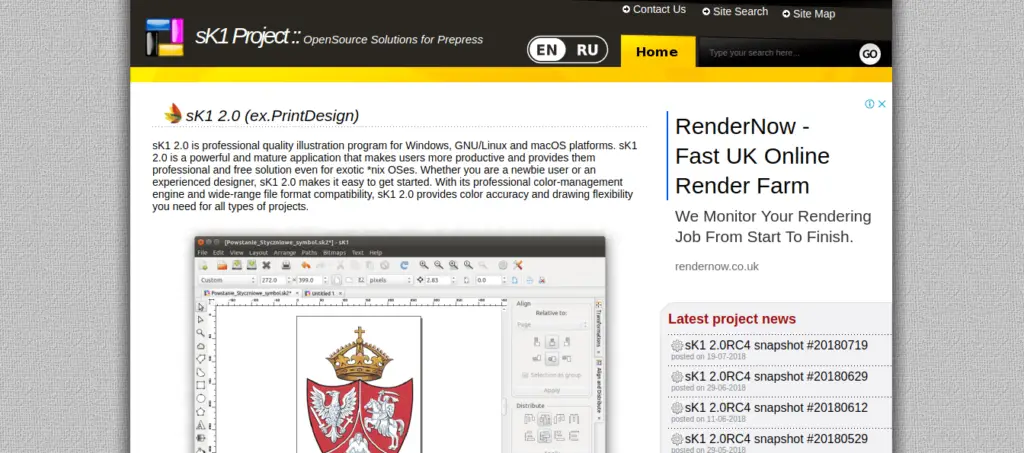This screenshot has height=453, width=1024.
Task: Click the sK1 application screenshot image
Action: (400, 345)
